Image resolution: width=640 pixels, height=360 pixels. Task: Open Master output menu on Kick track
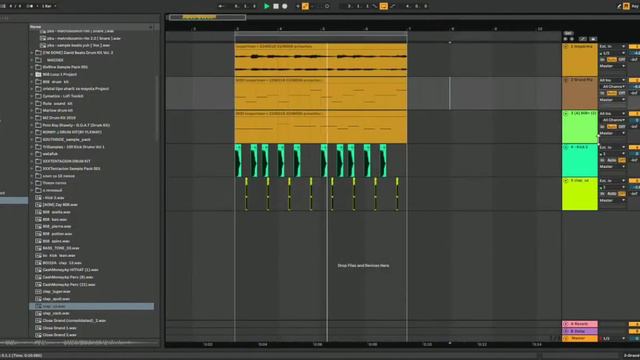click(612, 167)
